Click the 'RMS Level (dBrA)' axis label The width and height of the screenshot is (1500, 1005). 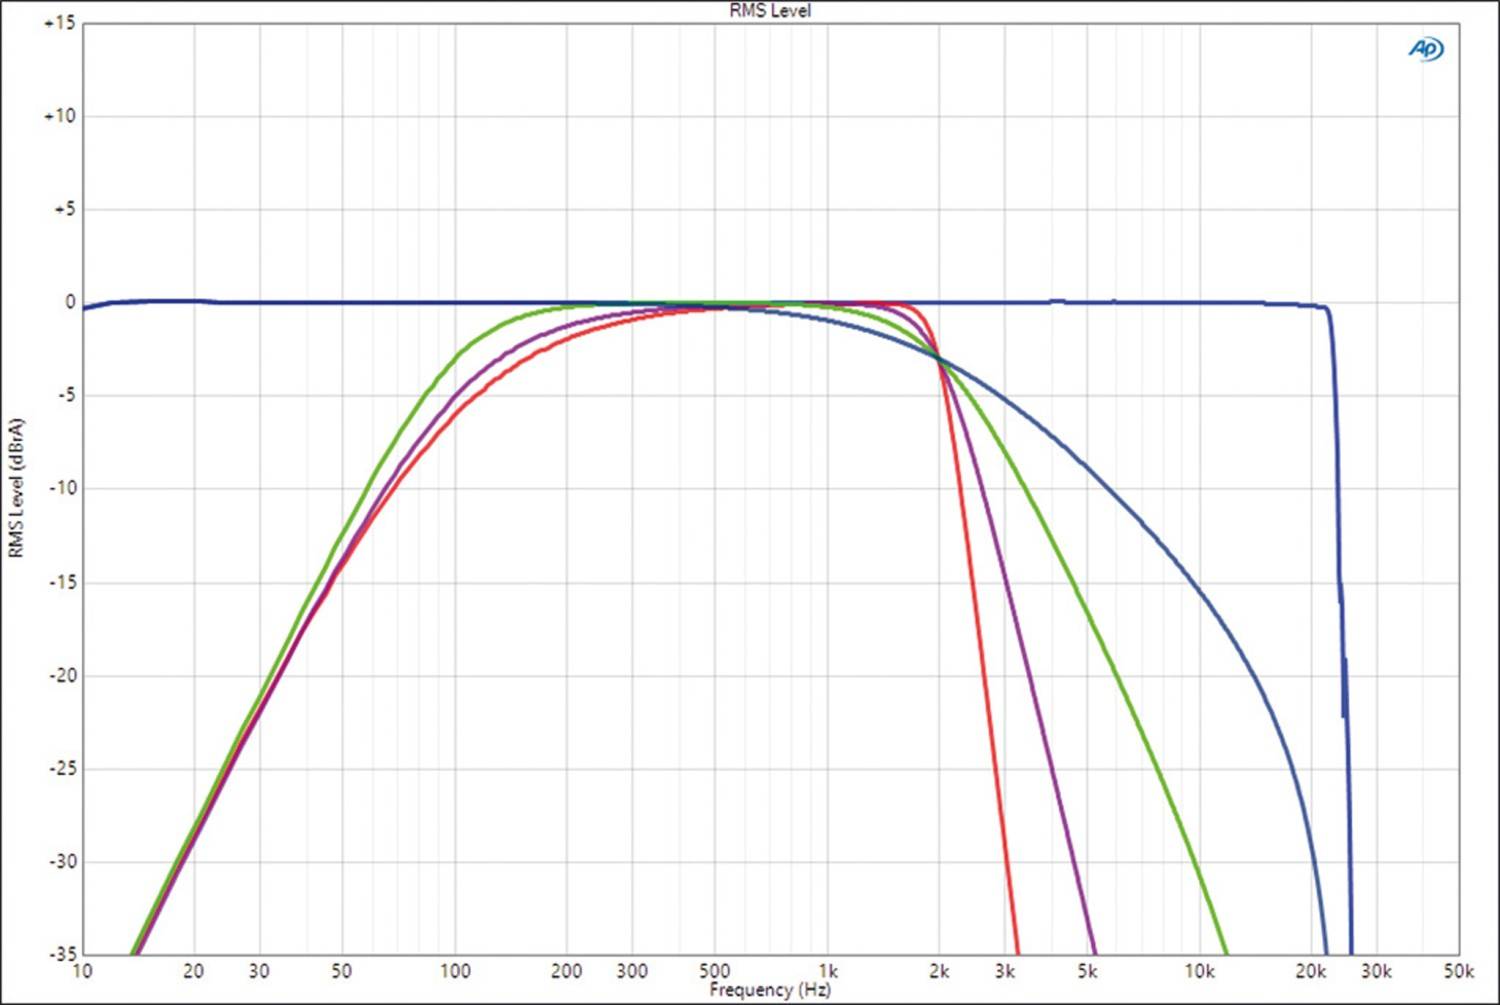click(x=16, y=488)
